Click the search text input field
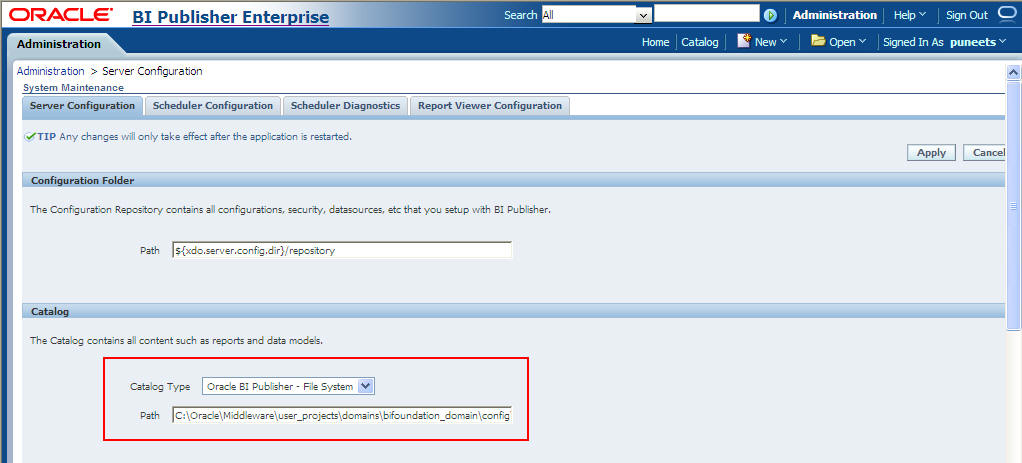1022x463 pixels. point(707,14)
